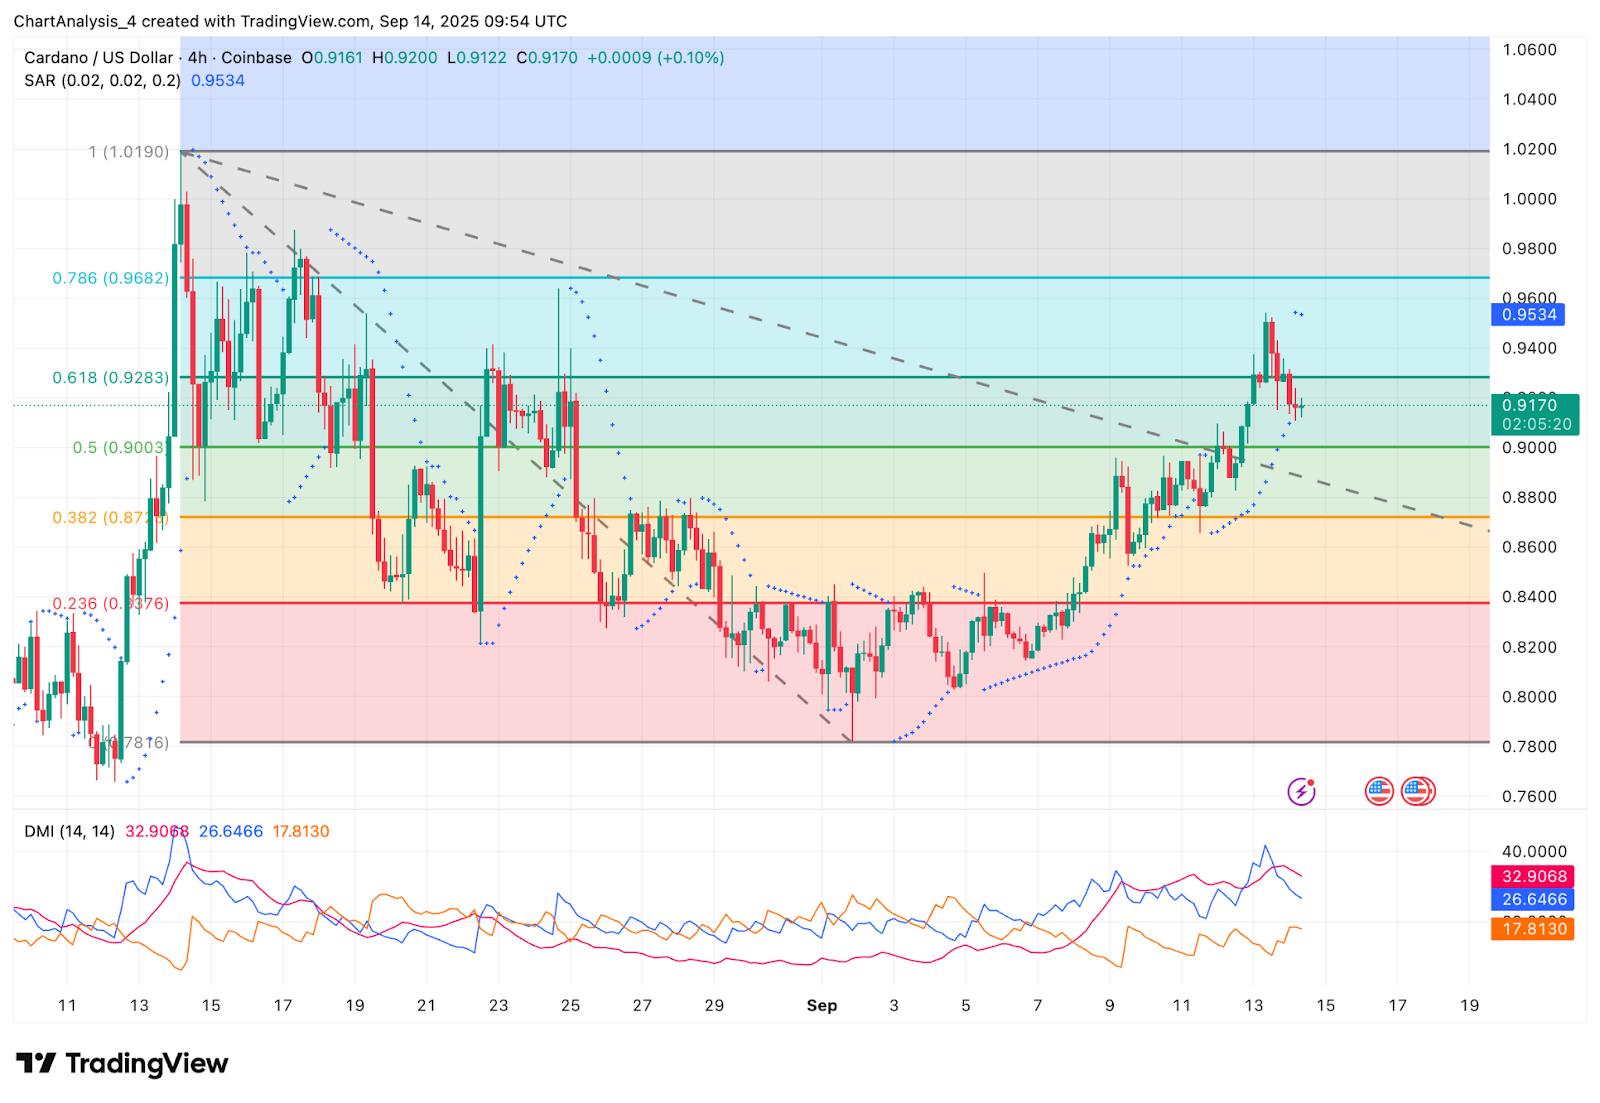Click the Sep label on the date axis
The image size is (1600, 1103).
pos(821,1005)
